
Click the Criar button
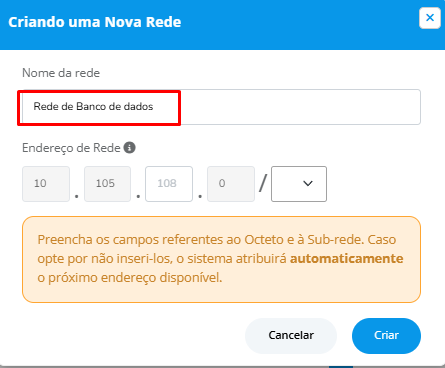(x=386, y=335)
